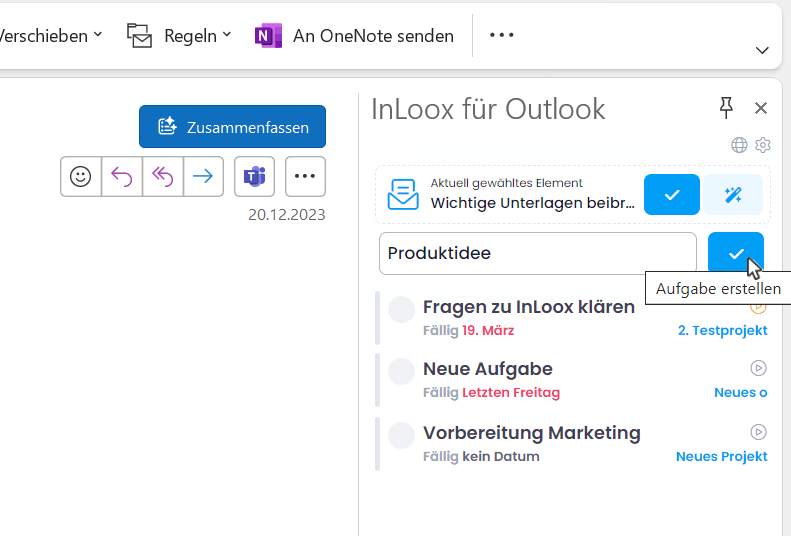
Task: Open the 2. Testprojekt project link
Action: point(722,331)
